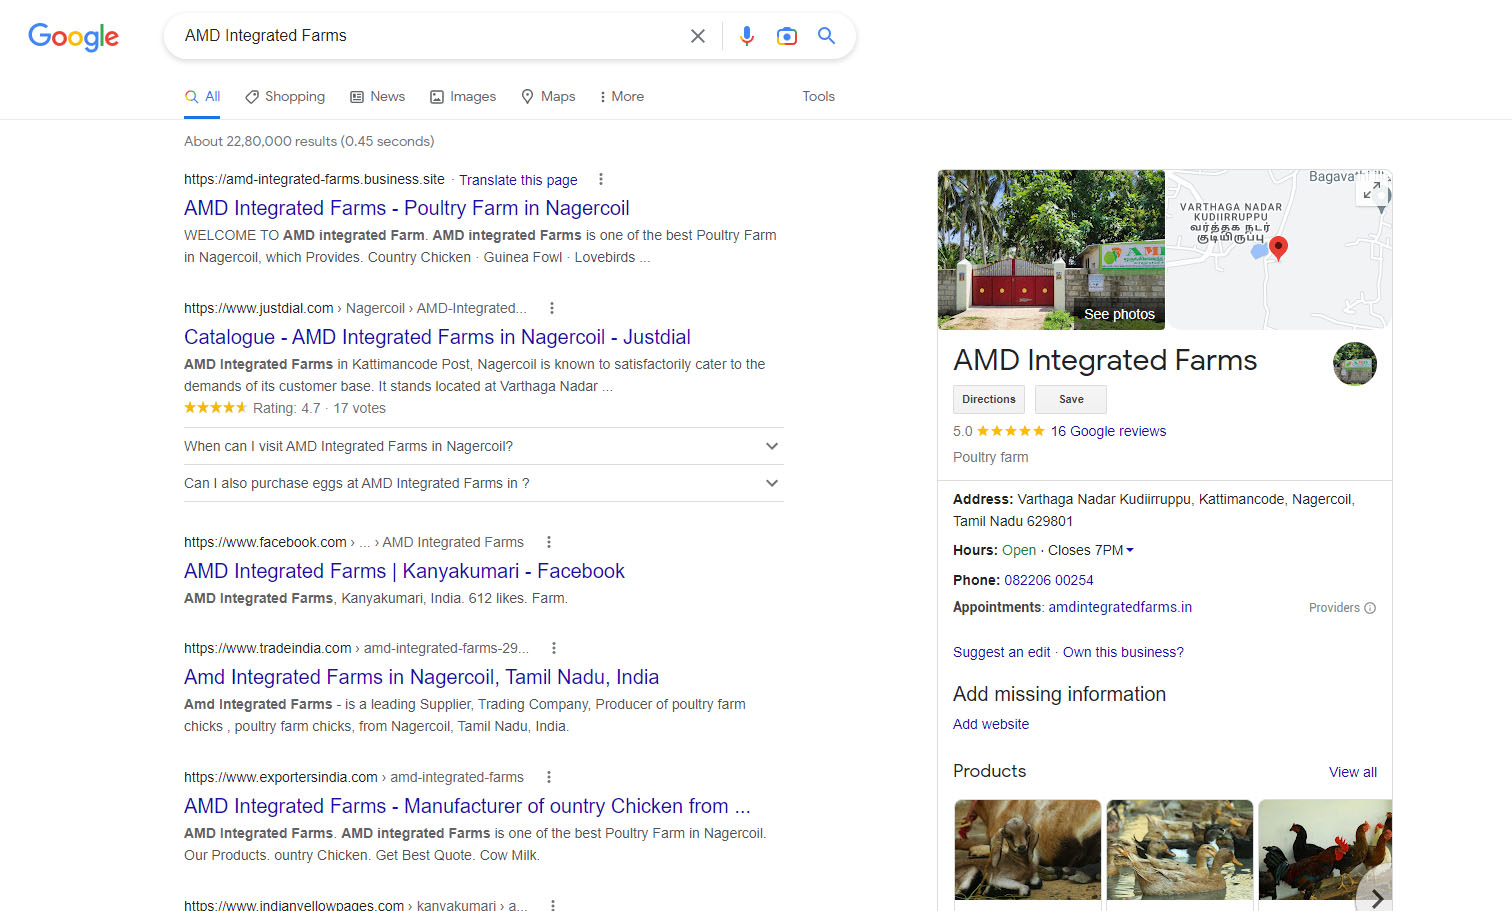
Task: Click the Directions button
Action: pyautogui.click(x=989, y=399)
